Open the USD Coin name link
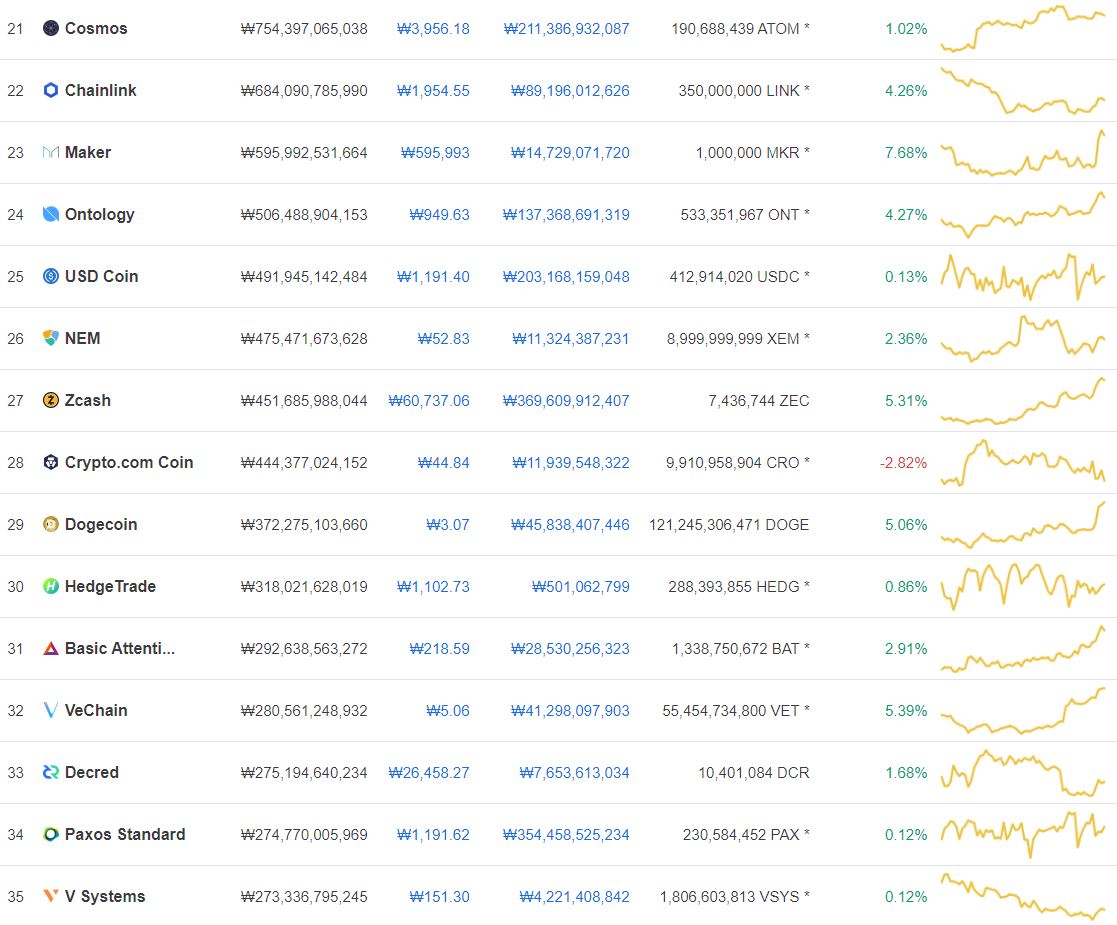The width and height of the screenshot is (1117, 925). [101, 277]
